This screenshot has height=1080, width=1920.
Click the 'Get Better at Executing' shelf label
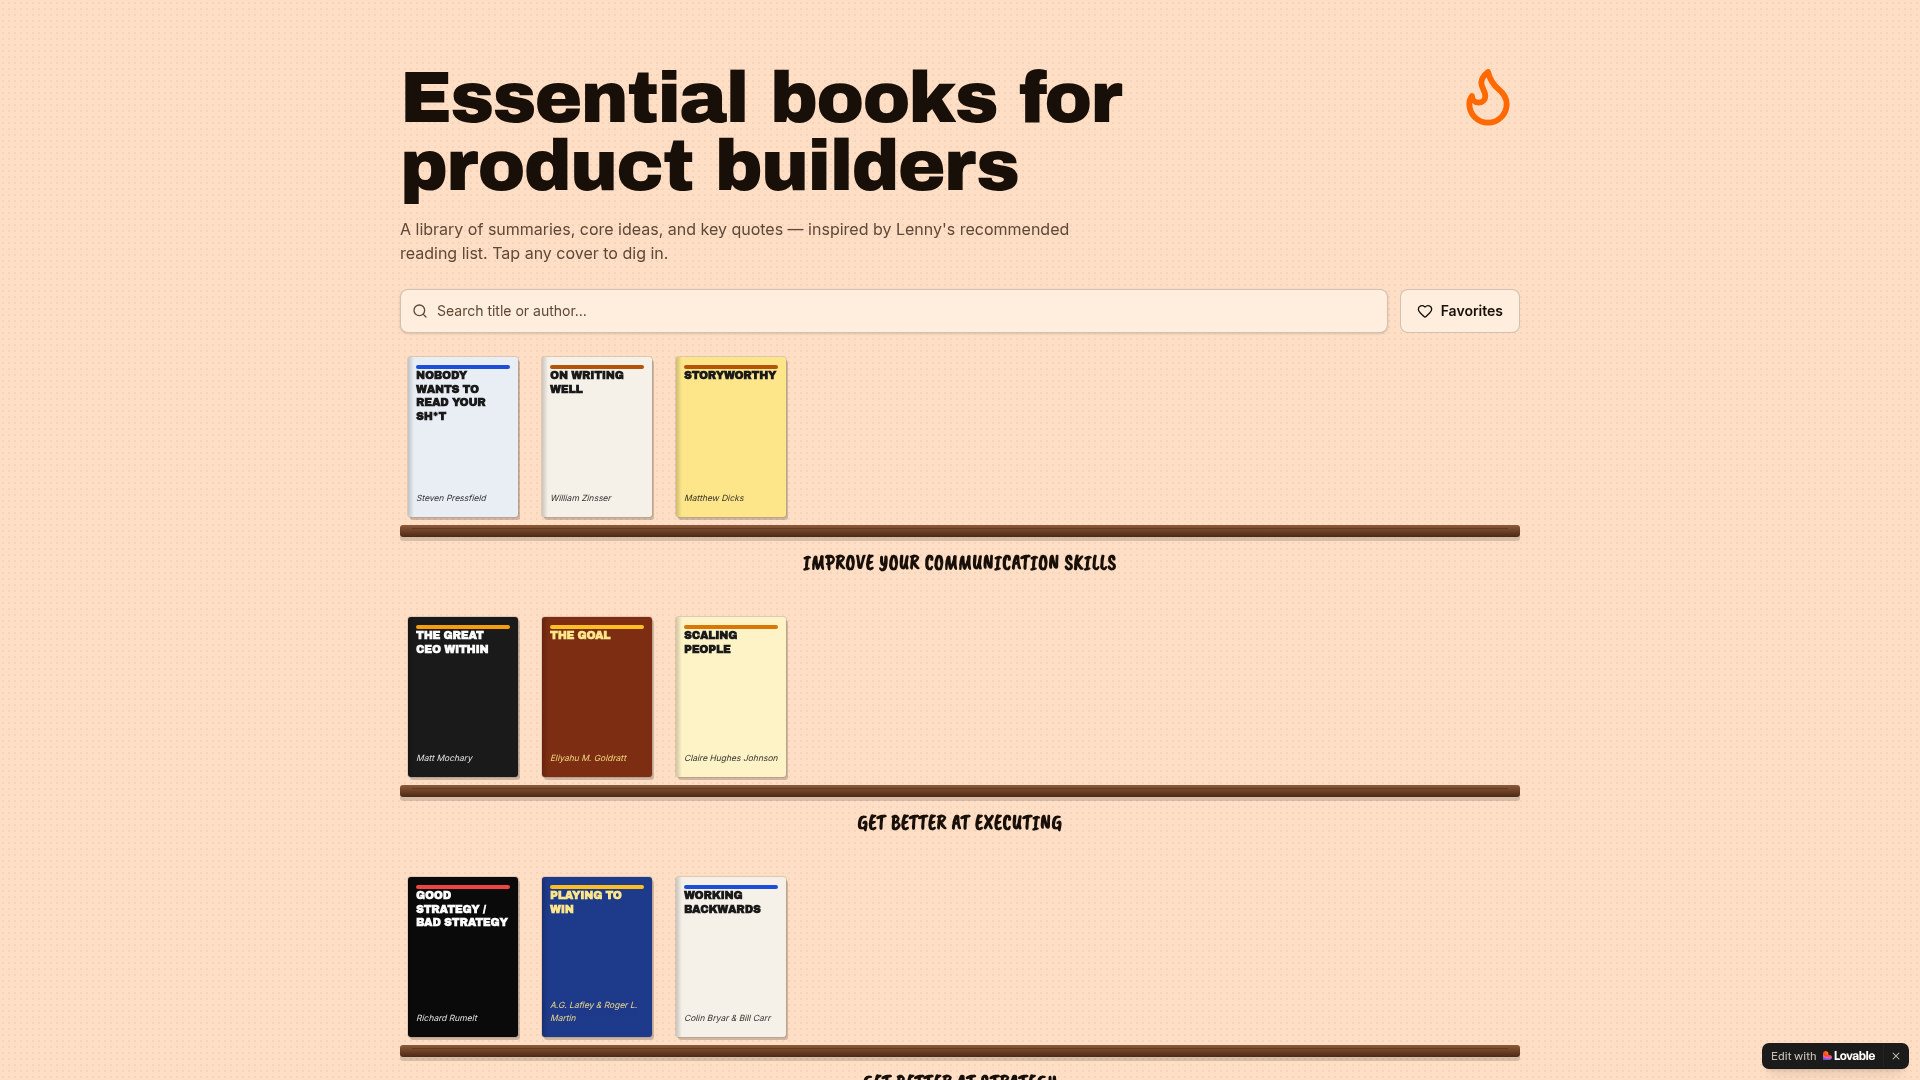[x=959, y=823]
